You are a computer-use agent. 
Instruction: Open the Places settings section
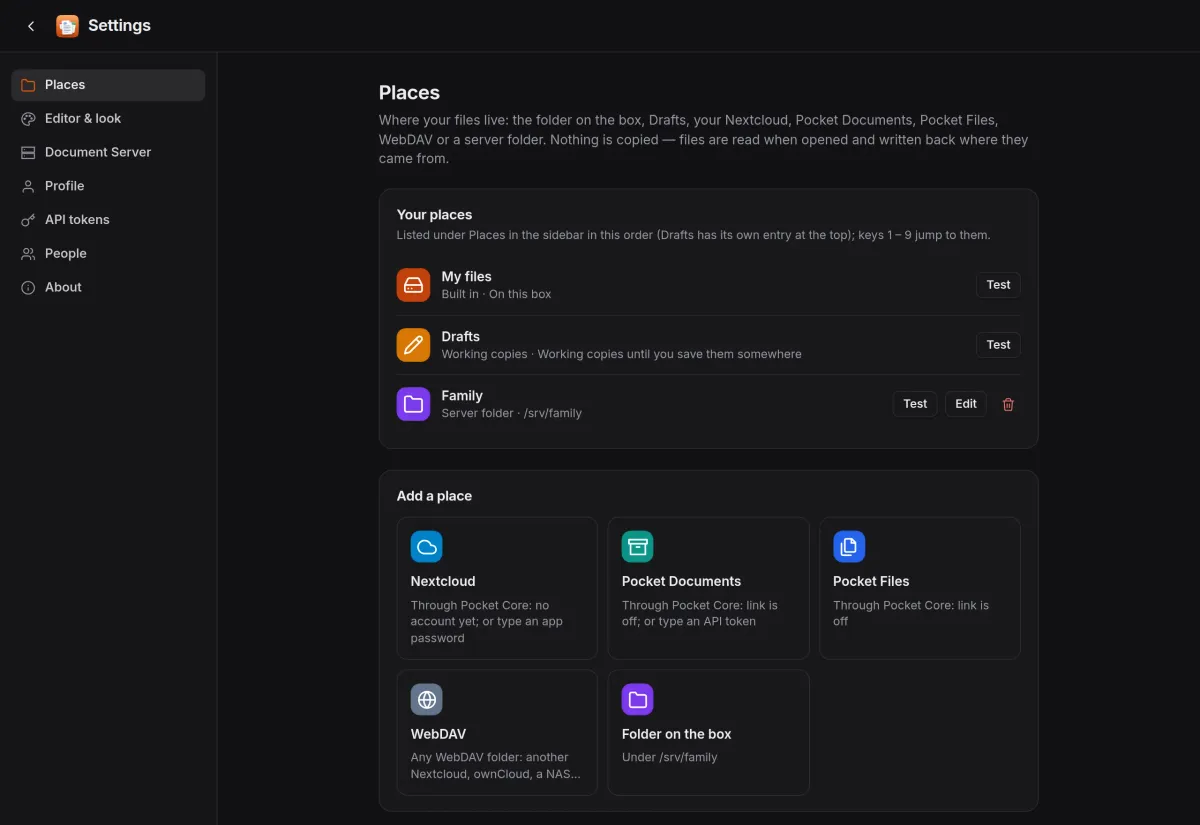108,85
